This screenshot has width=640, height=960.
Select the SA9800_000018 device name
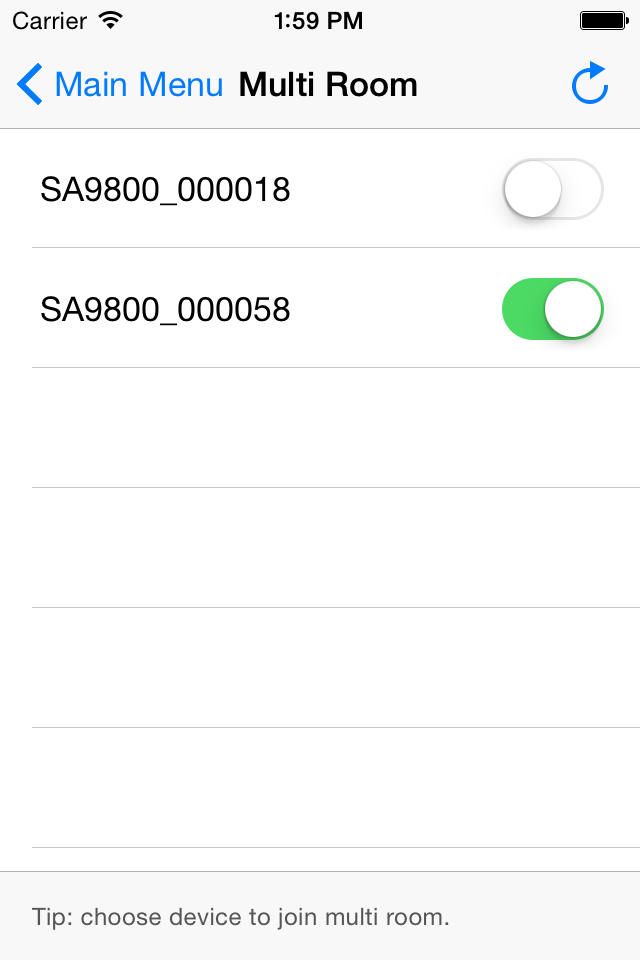pyautogui.click(x=165, y=189)
